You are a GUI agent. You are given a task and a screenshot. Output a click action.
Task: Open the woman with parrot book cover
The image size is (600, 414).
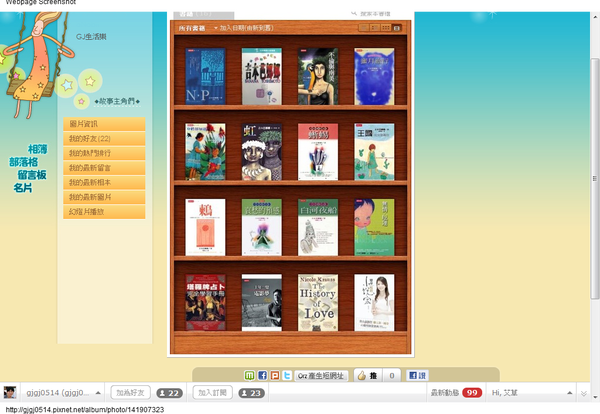318,76
